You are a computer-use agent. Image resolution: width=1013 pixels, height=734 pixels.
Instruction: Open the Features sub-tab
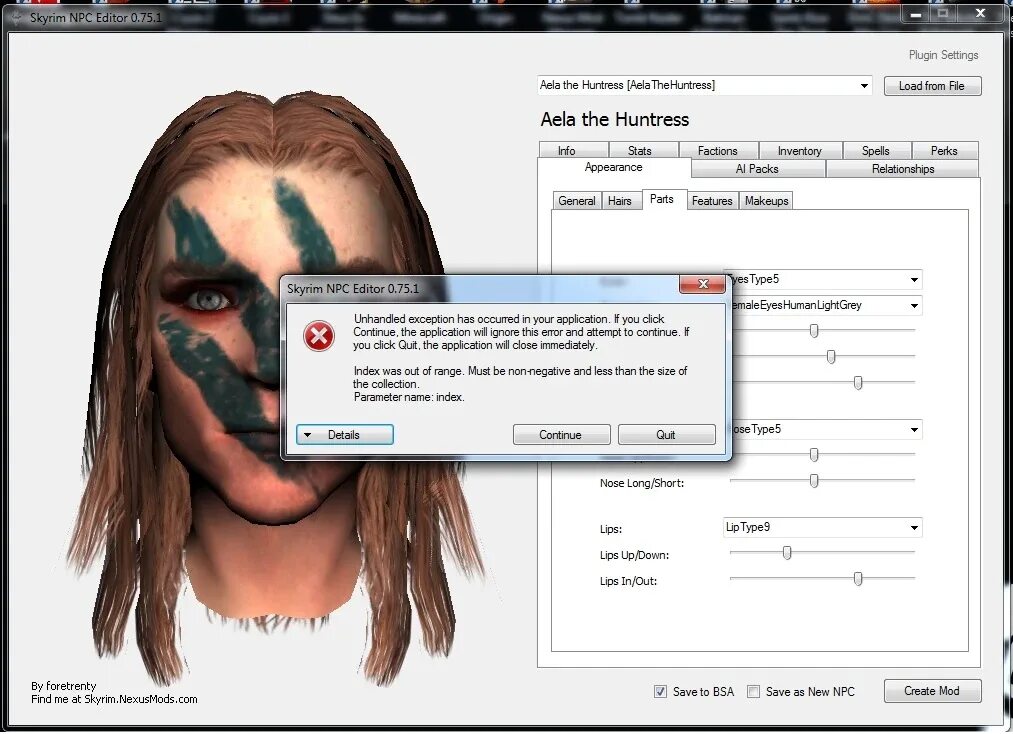pyautogui.click(x=713, y=201)
